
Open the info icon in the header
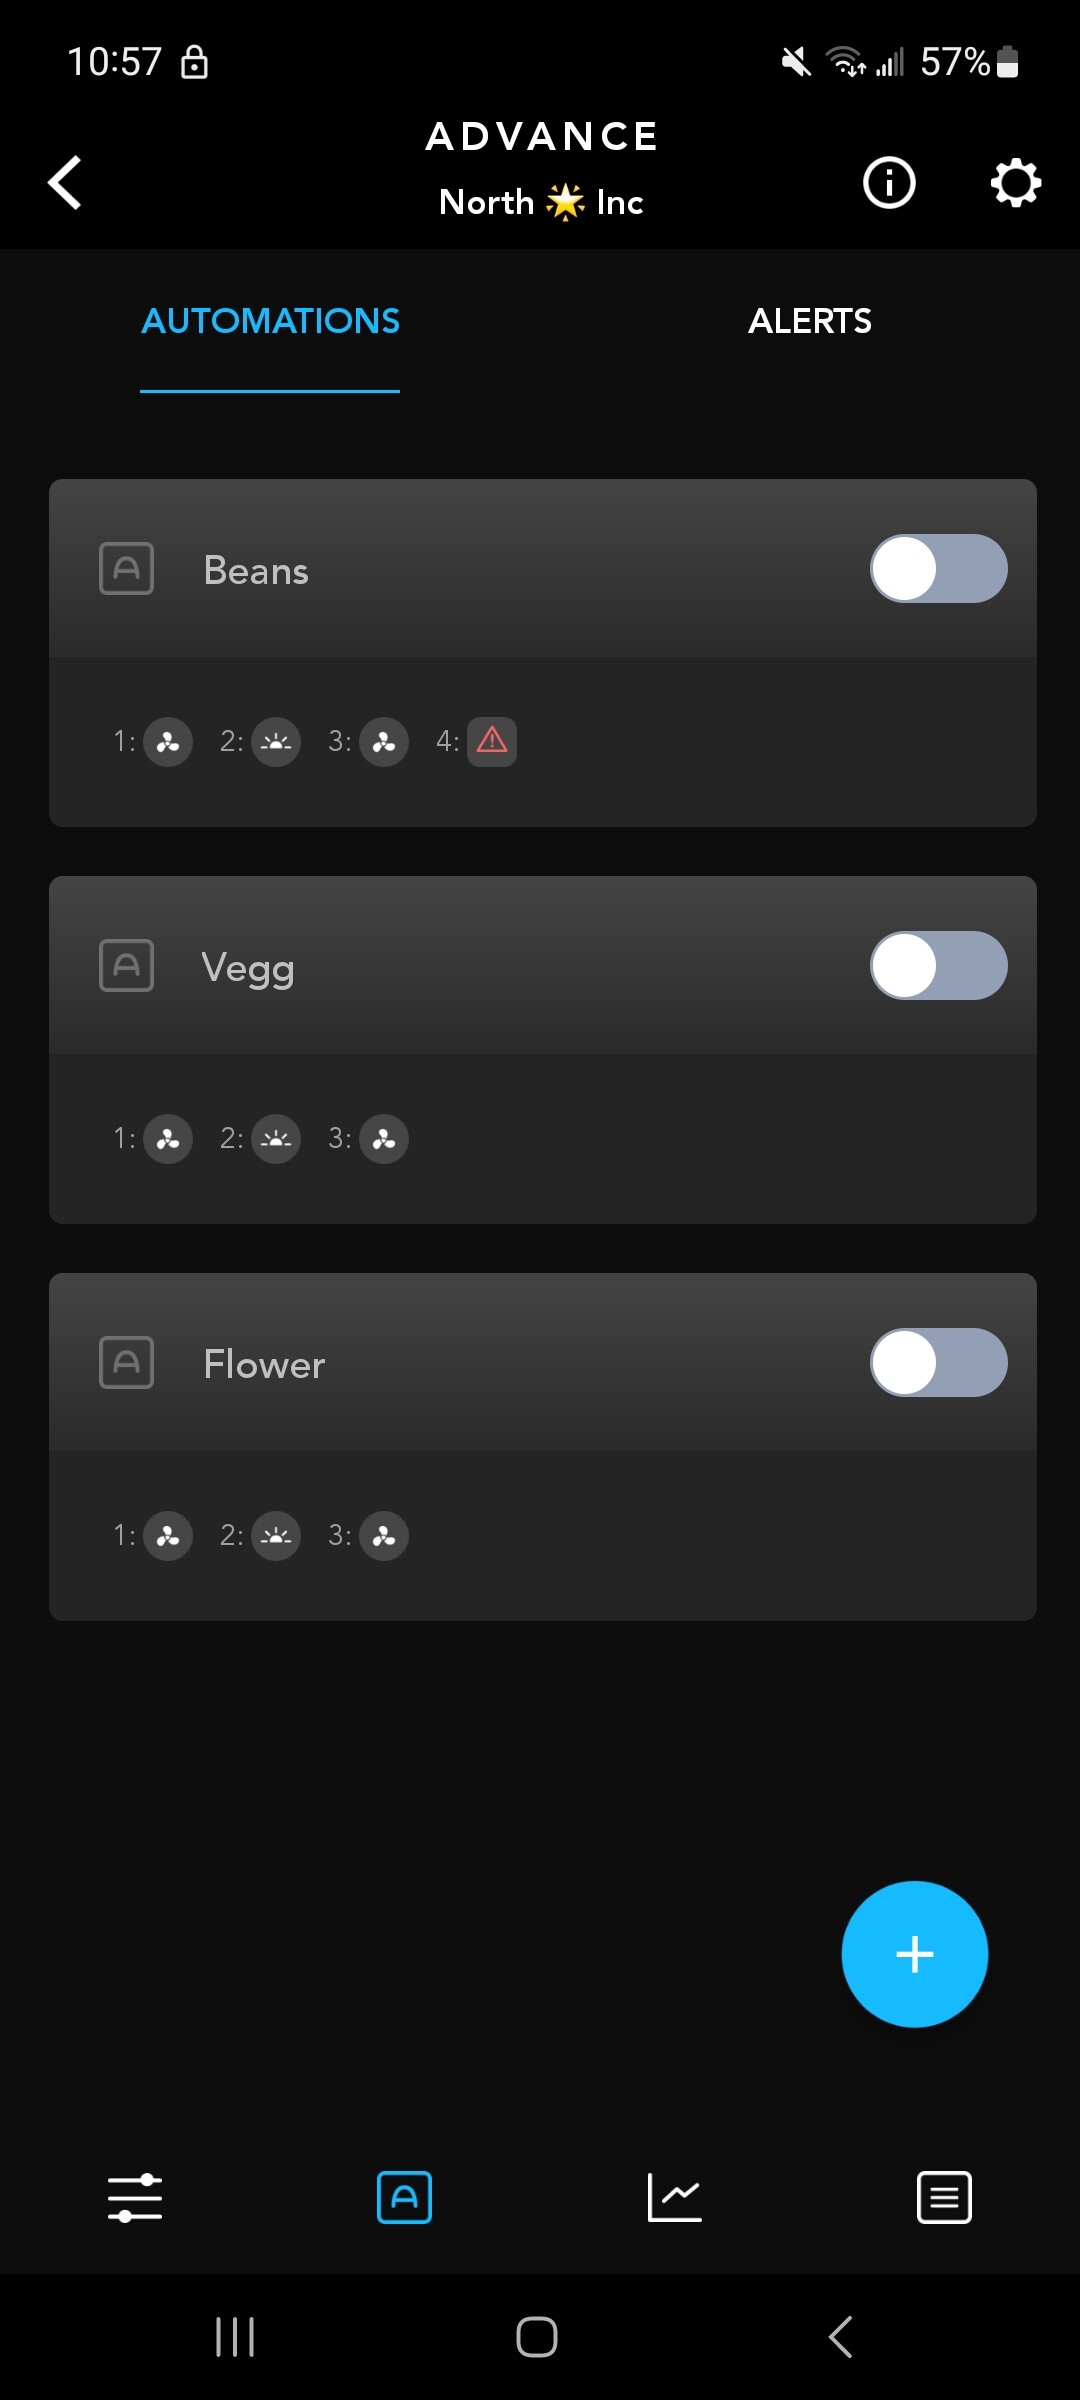coord(889,183)
